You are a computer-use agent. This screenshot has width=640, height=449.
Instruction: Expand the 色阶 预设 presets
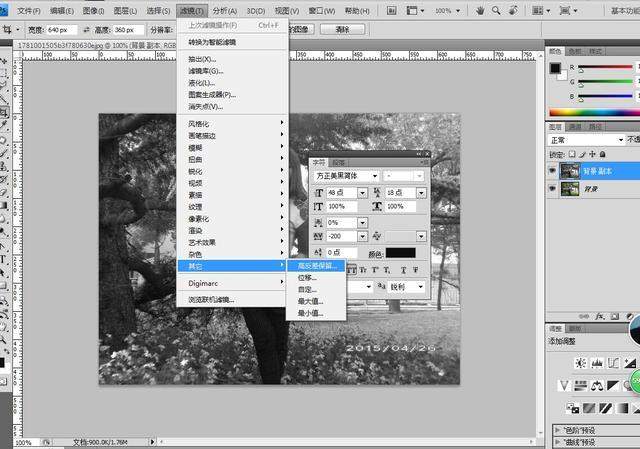558,430
